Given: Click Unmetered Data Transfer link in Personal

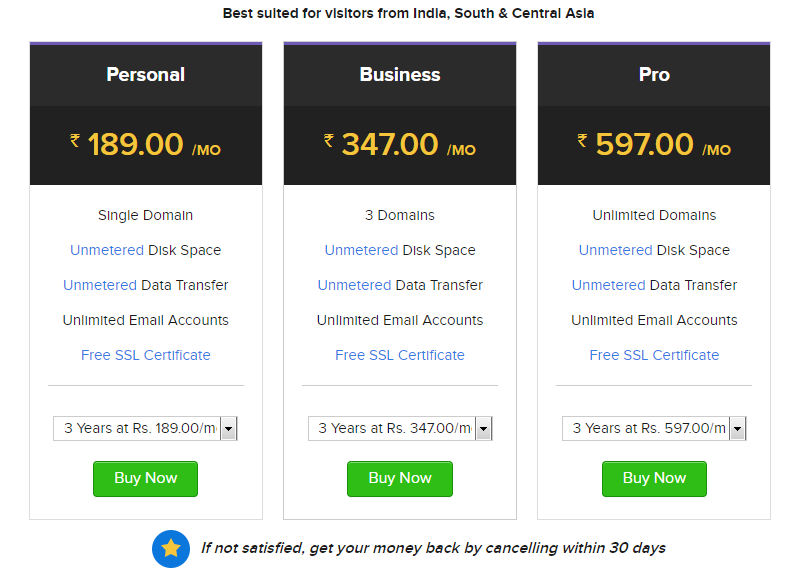Looking at the screenshot, I should click(100, 285).
